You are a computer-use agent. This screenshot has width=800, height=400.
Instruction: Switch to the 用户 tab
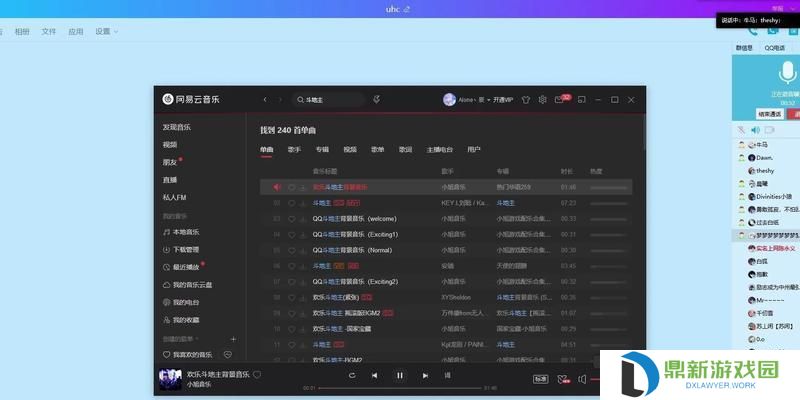pos(474,149)
